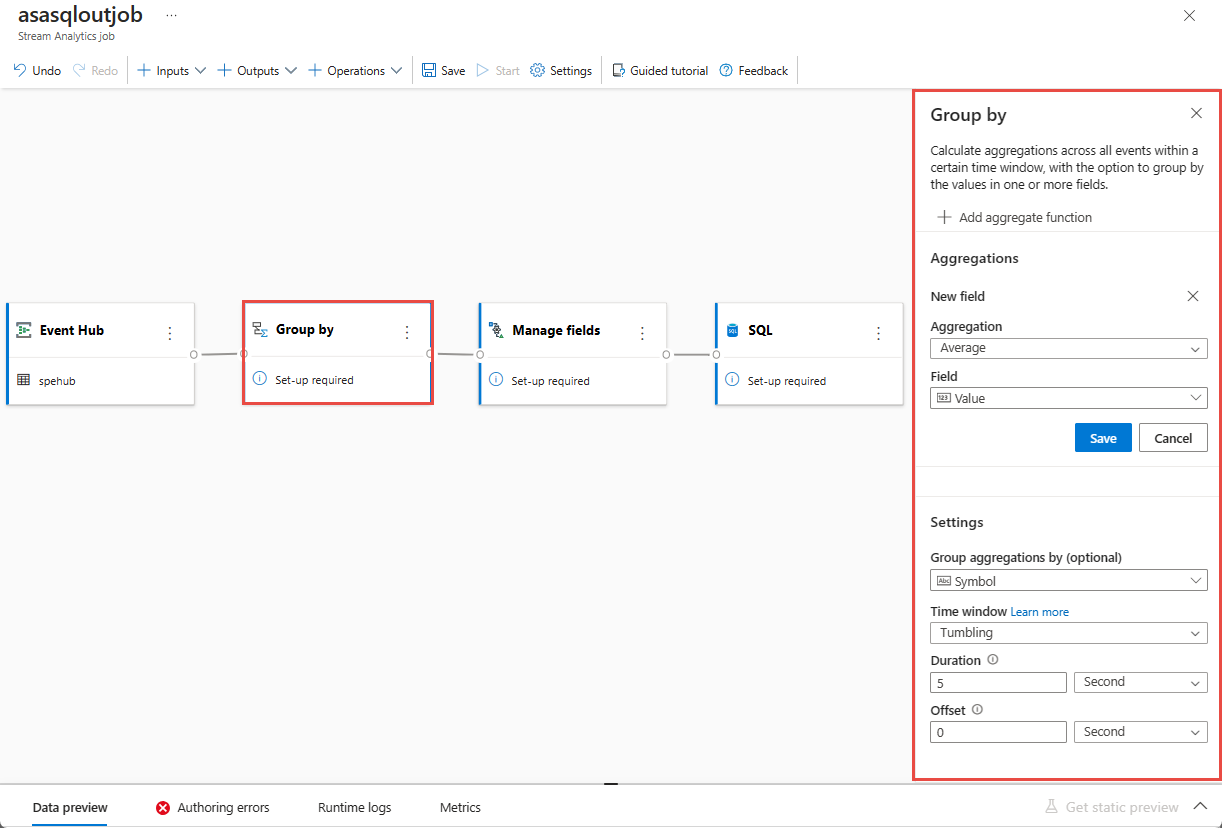Open the Feedback option

[753, 70]
